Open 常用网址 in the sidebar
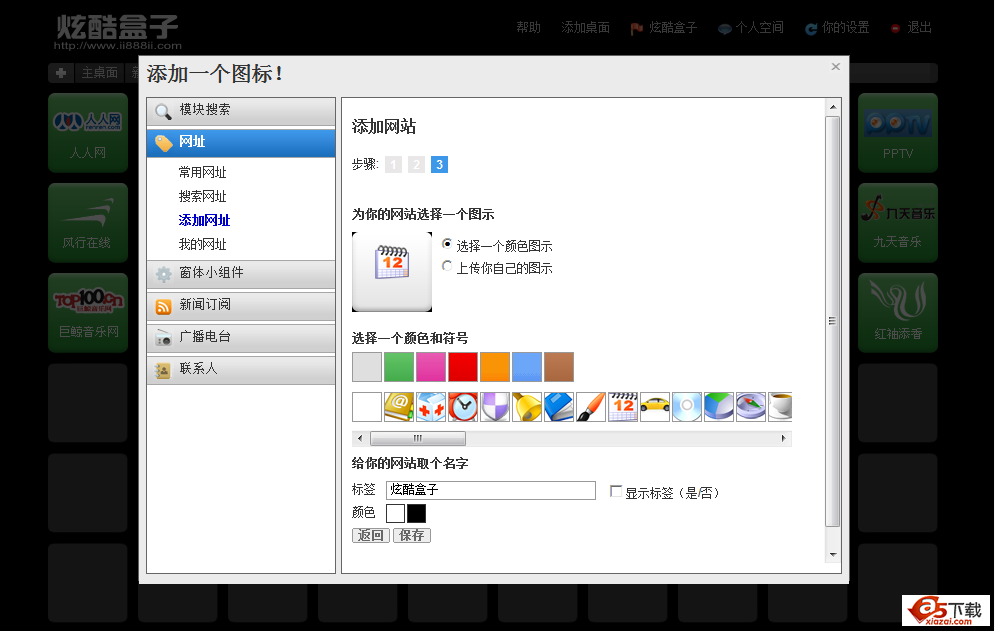Viewport: 995px width, 631px height. pos(202,172)
